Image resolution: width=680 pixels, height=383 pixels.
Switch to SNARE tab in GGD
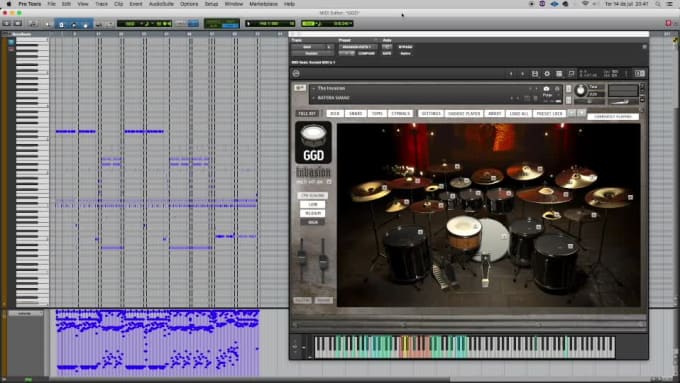coord(356,114)
